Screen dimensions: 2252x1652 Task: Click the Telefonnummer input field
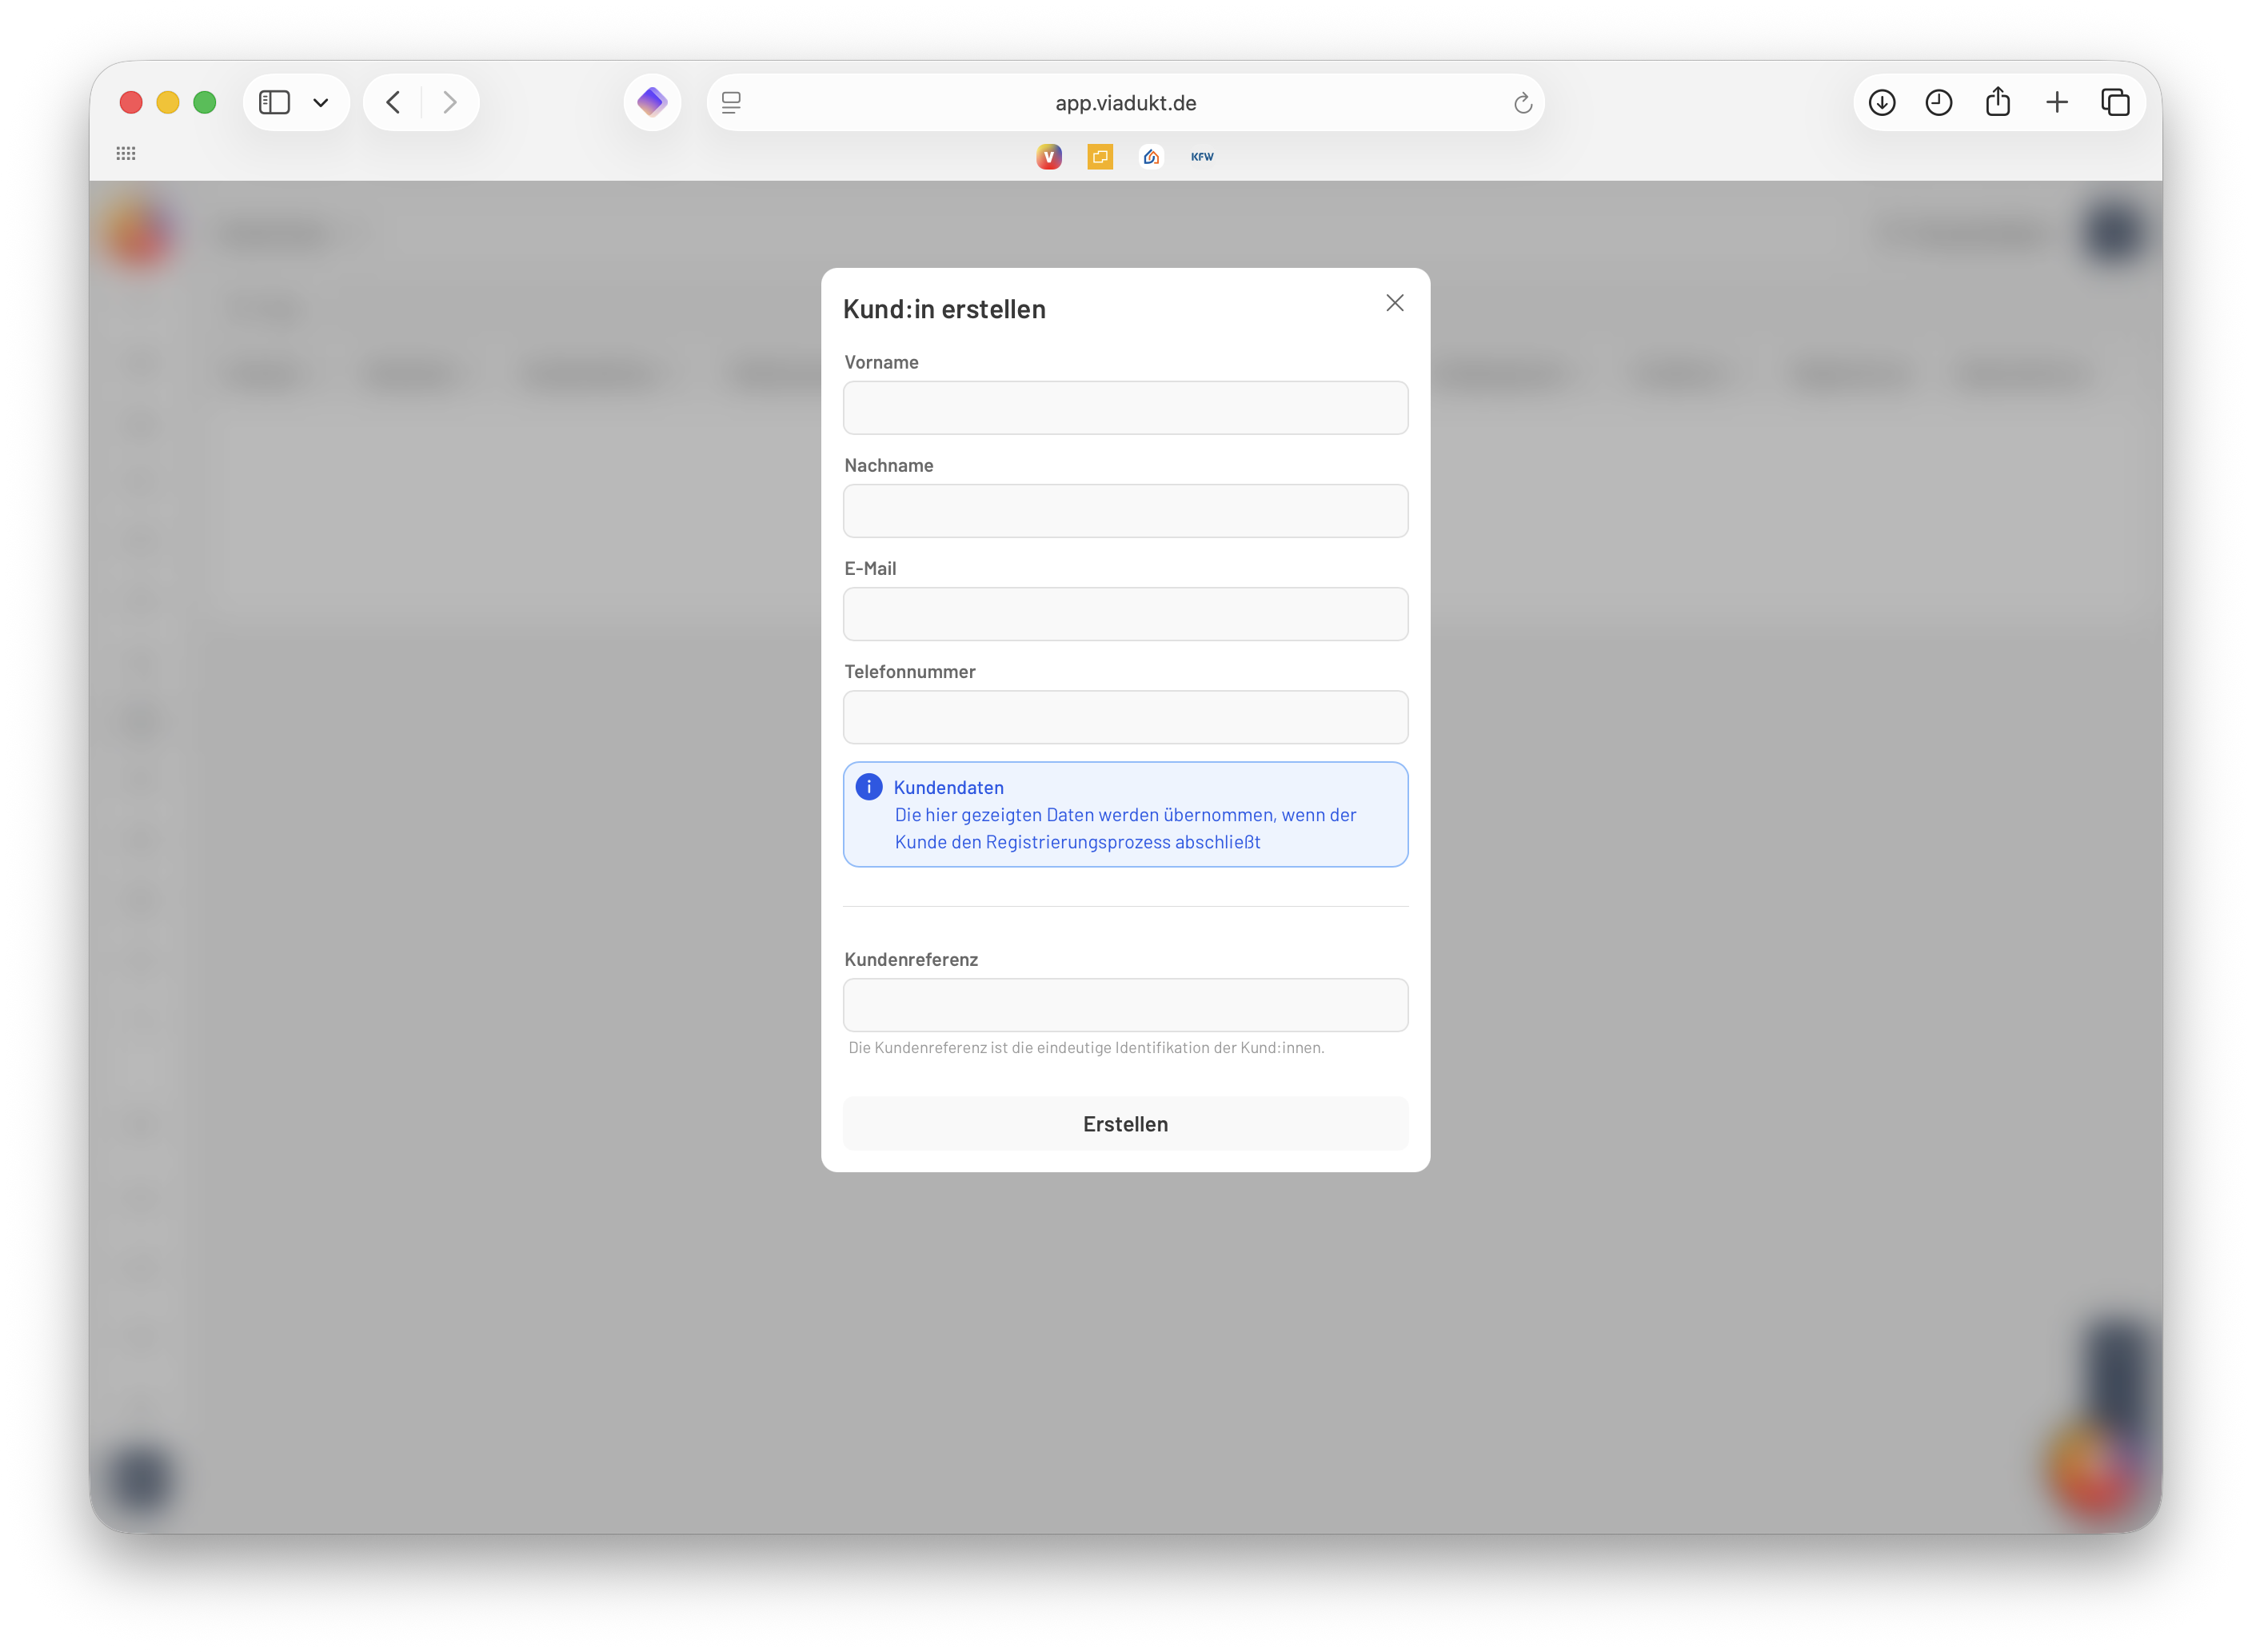[x=1125, y=717]
